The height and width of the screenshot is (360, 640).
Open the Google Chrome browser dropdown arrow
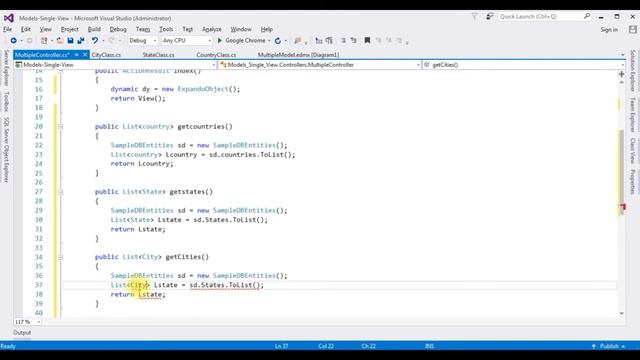[x=269, y=41]
